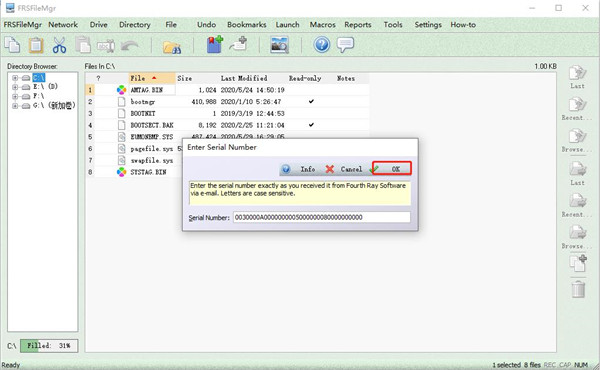The width and height of the screenshot is (600, 370).
Task: Open the image viewer icon
Action: (280, 45)
